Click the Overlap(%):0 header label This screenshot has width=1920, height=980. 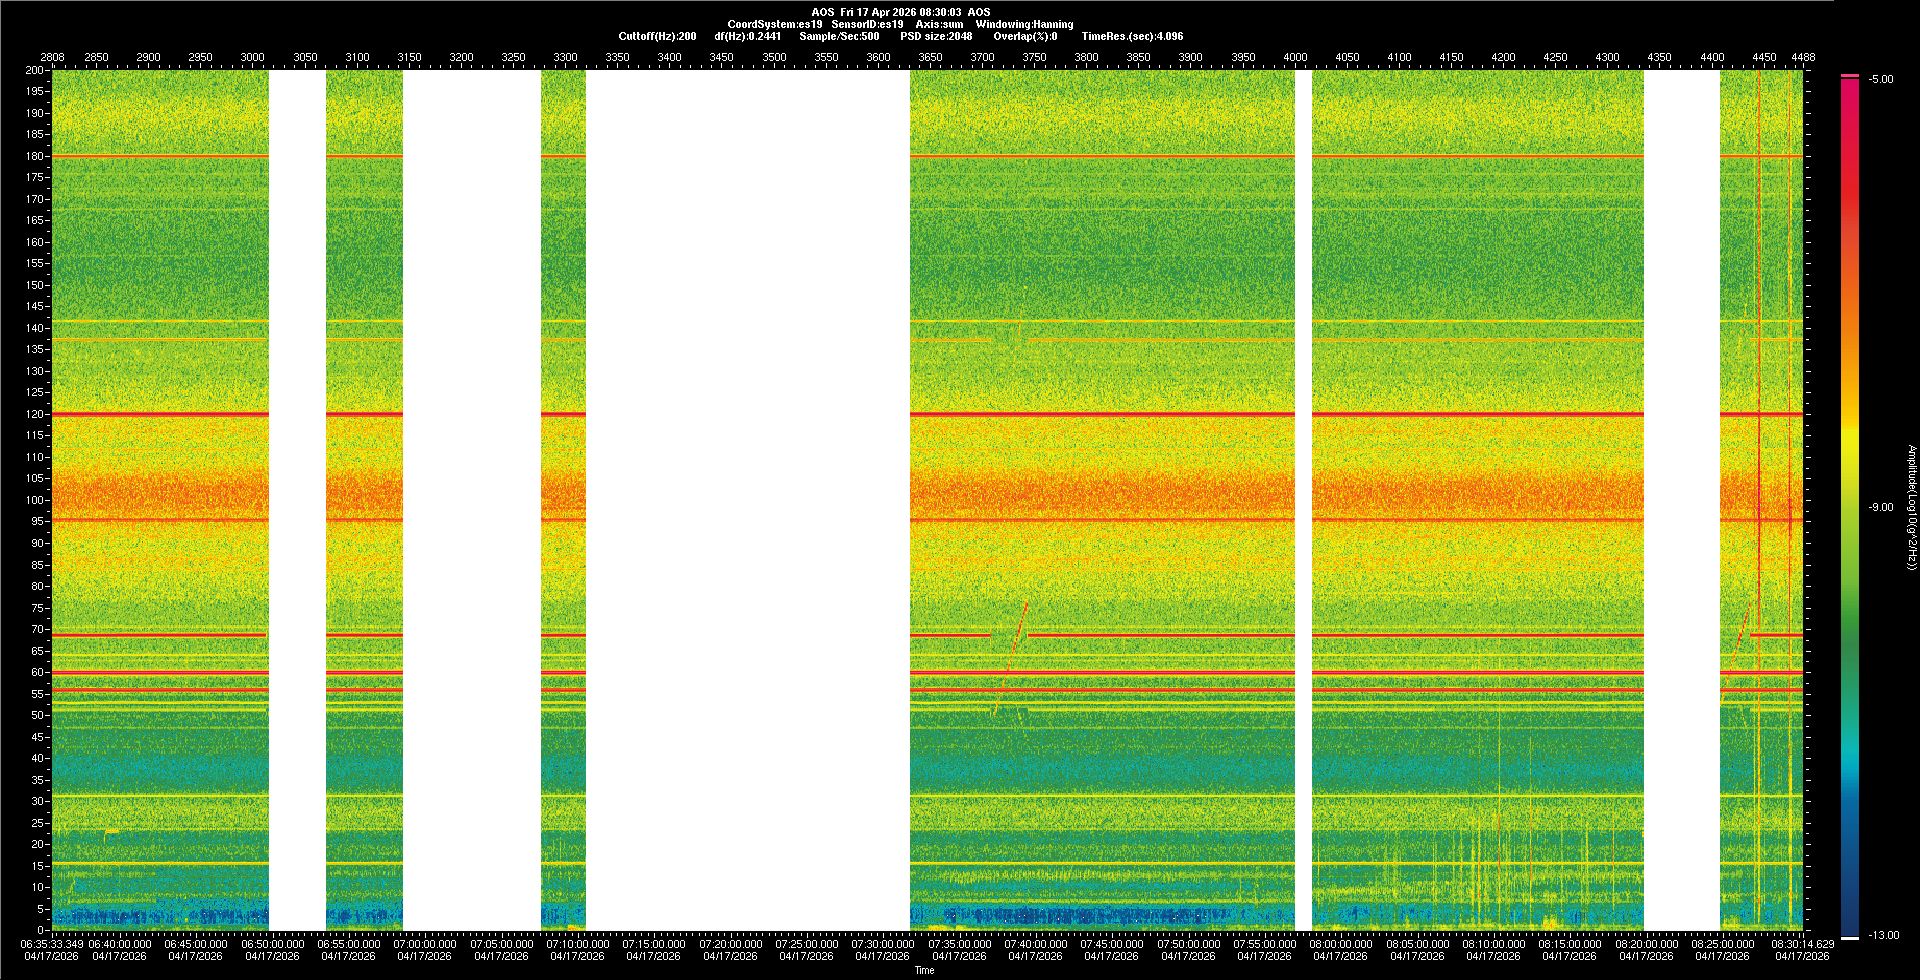(1025, 36)
